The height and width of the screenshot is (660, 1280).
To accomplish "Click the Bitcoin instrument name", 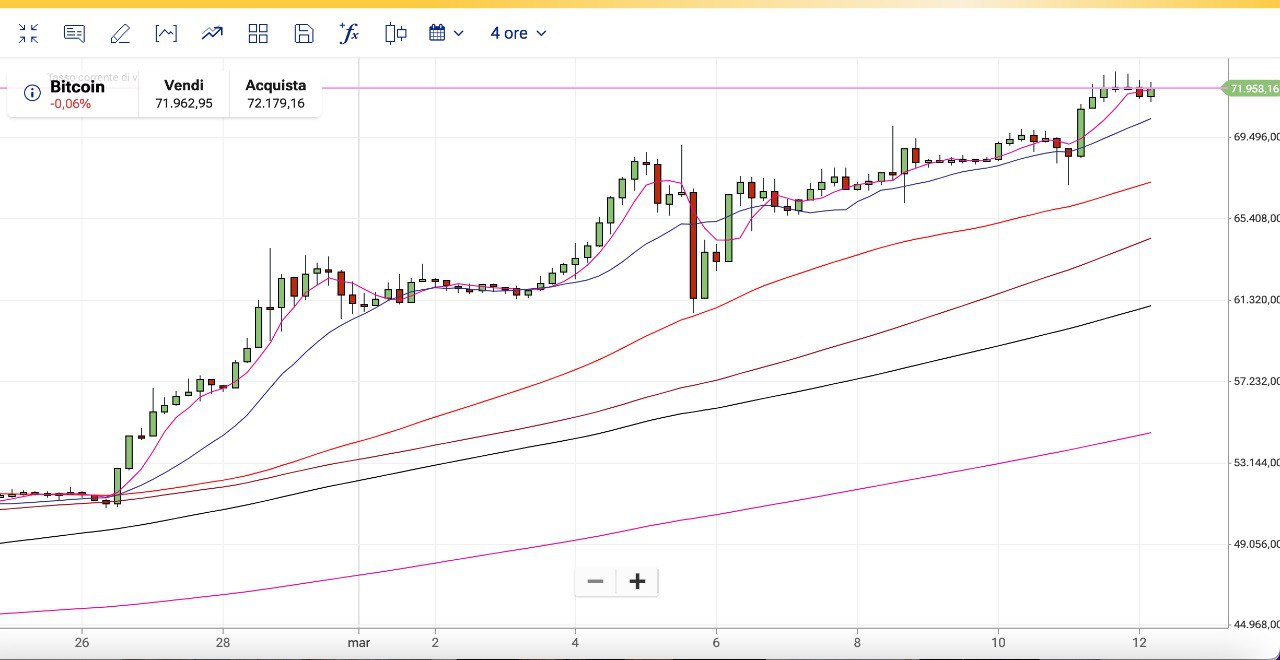I will click(77, 87).
